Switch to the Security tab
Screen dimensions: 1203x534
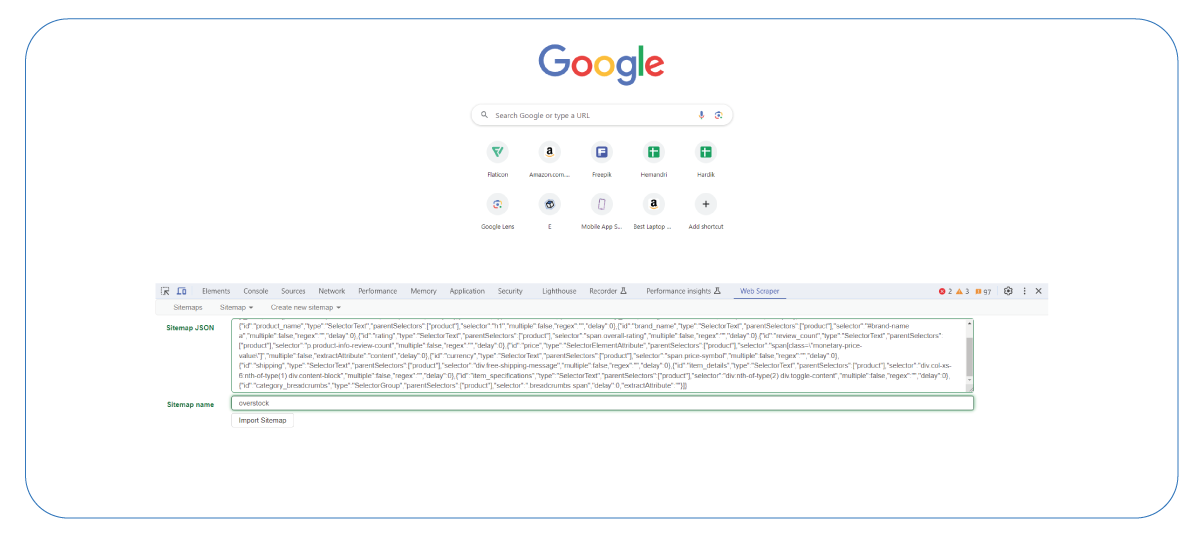pos(510,291)
